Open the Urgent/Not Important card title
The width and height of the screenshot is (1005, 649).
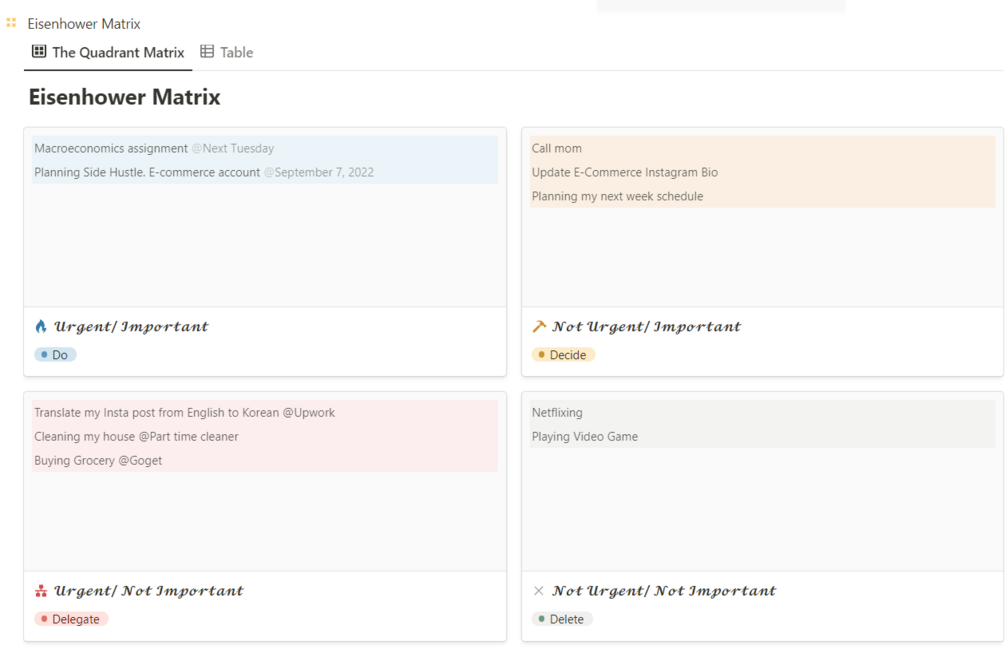point(148,591)
